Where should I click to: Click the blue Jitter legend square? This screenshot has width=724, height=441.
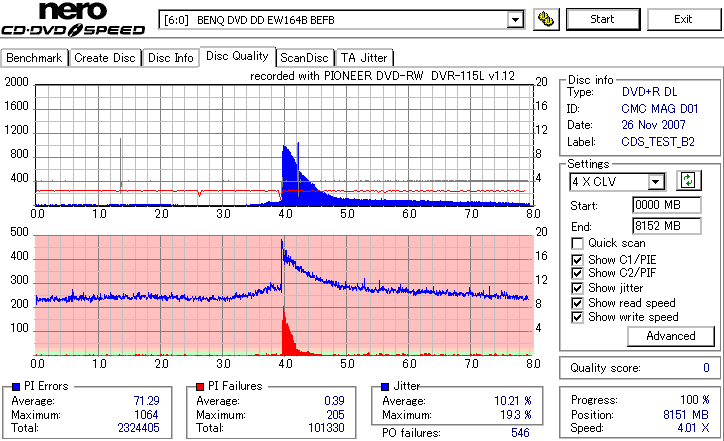pyautogui.click(x=385, y=387)
